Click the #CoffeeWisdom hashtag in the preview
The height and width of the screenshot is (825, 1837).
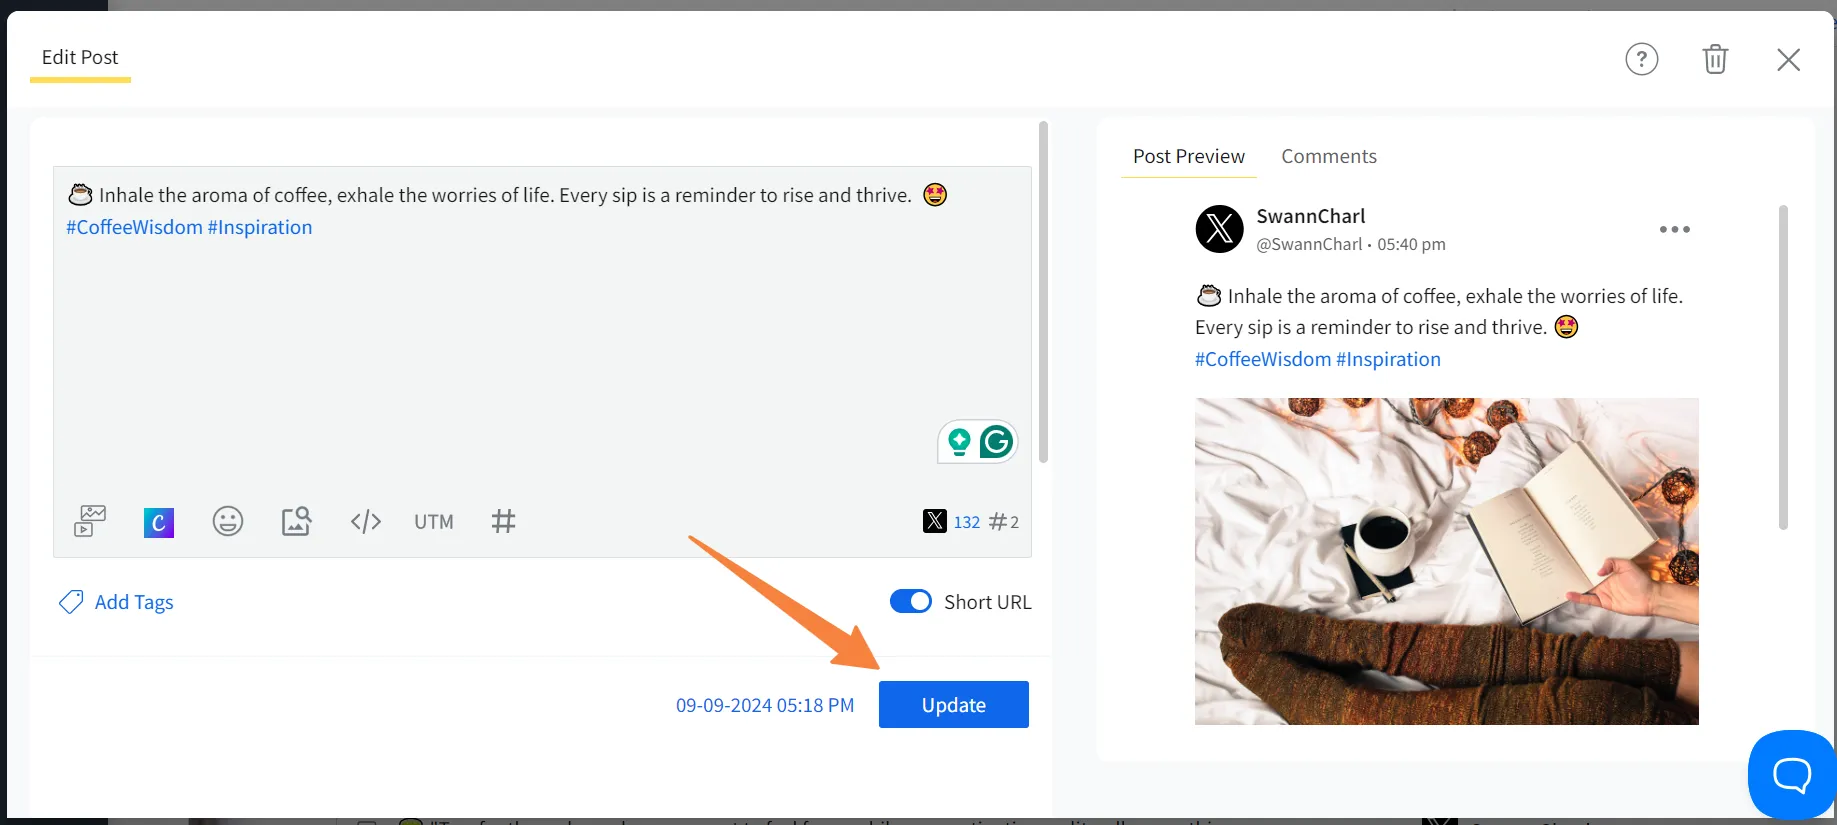click(x=1263, y=359)
